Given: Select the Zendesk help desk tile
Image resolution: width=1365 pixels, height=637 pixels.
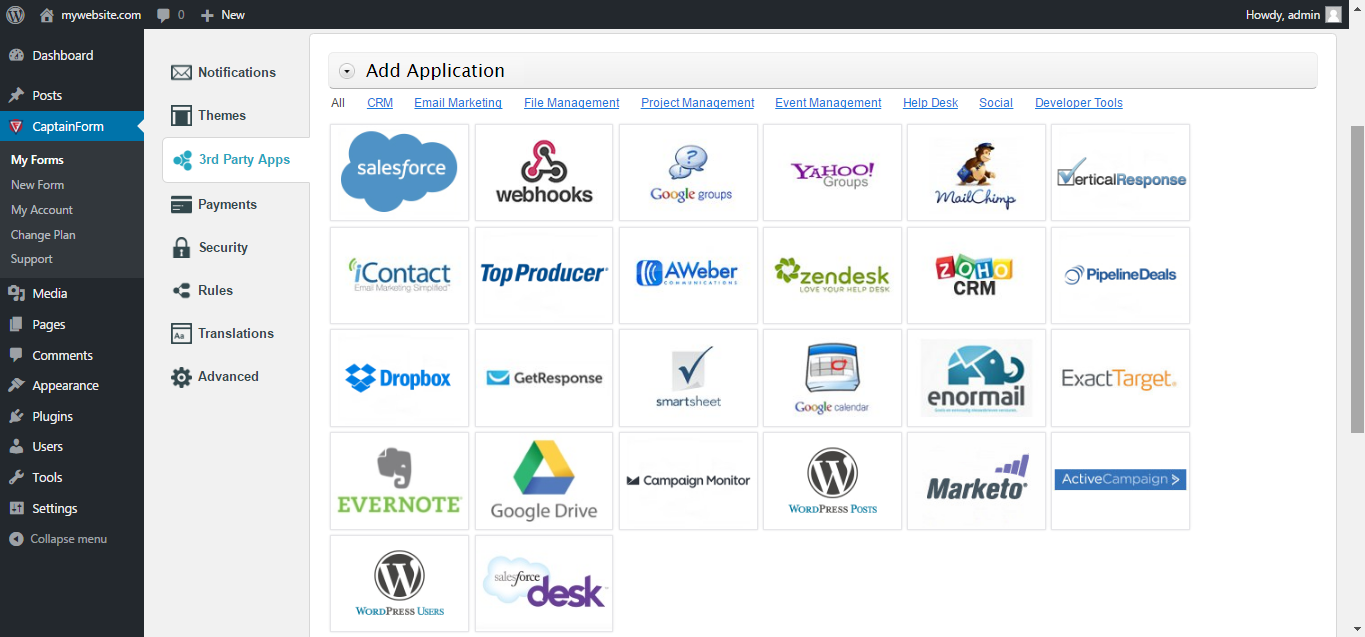Looking at the screenshot, I should point(832,275).
